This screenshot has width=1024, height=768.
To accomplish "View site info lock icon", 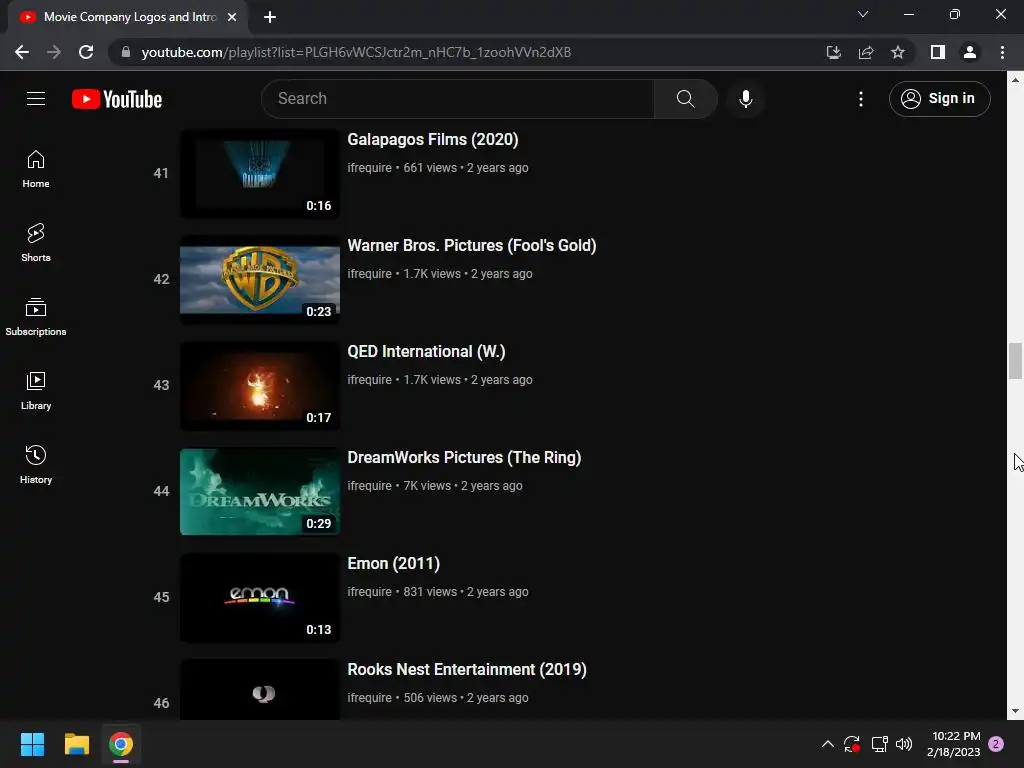I will point(126,52).
